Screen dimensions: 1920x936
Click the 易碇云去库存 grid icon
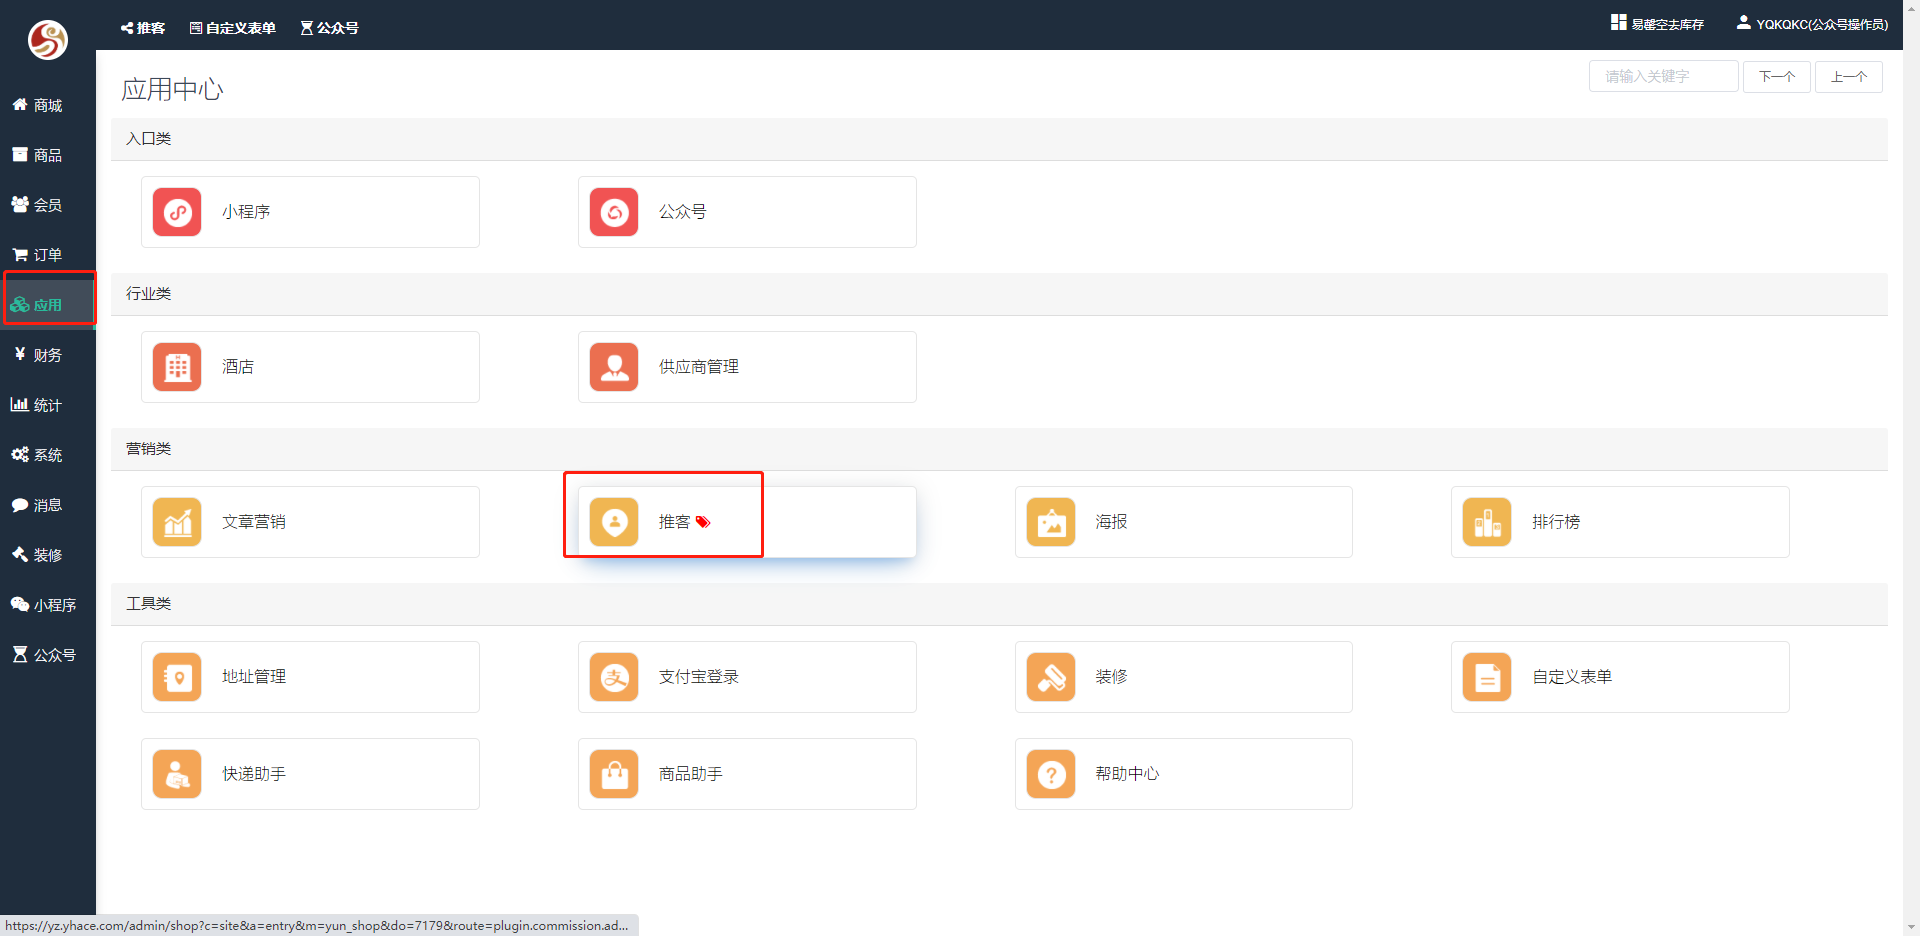coord(1618,22)
